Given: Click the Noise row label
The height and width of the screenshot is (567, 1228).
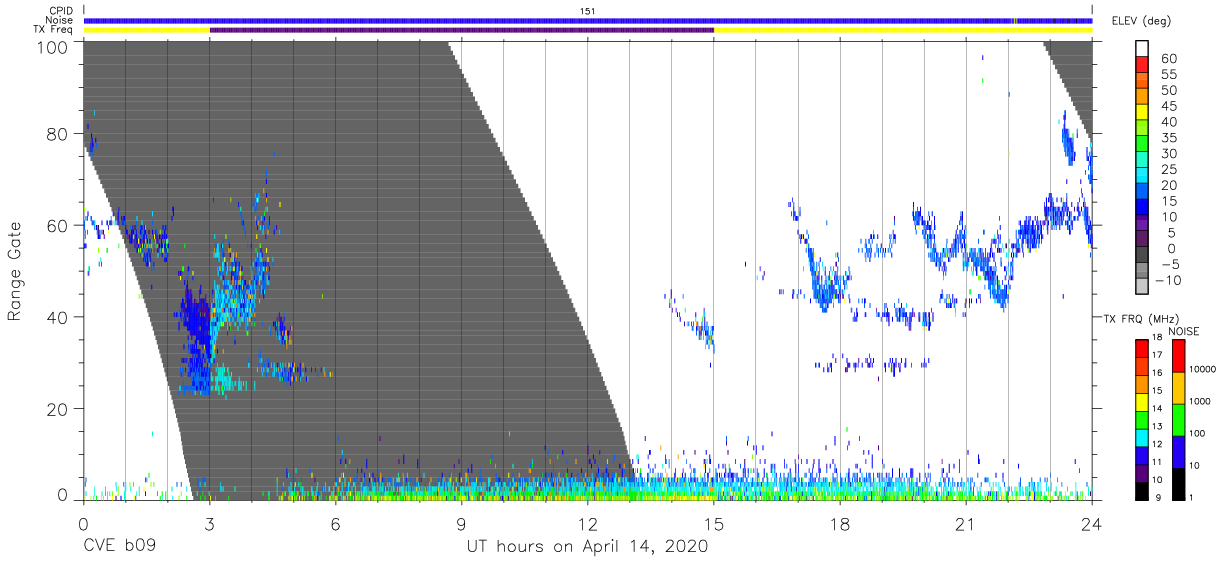Looking at the screenshot, I should 58,20.
